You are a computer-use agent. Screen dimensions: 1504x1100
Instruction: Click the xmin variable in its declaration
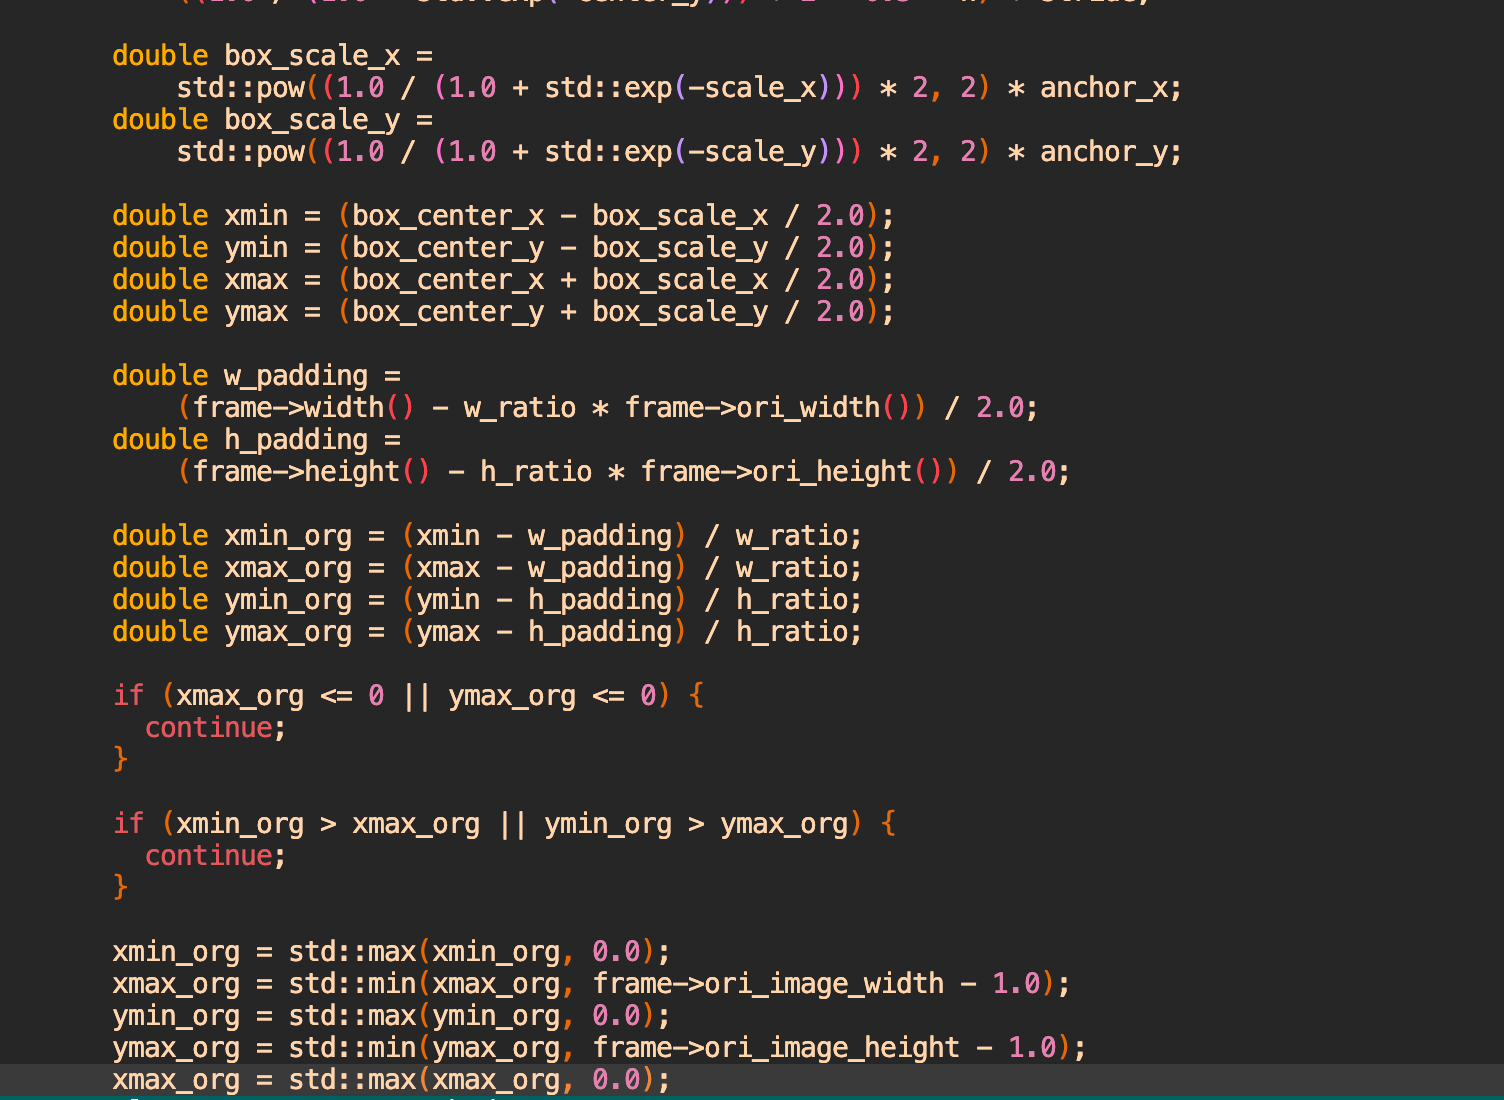(256, 216)
